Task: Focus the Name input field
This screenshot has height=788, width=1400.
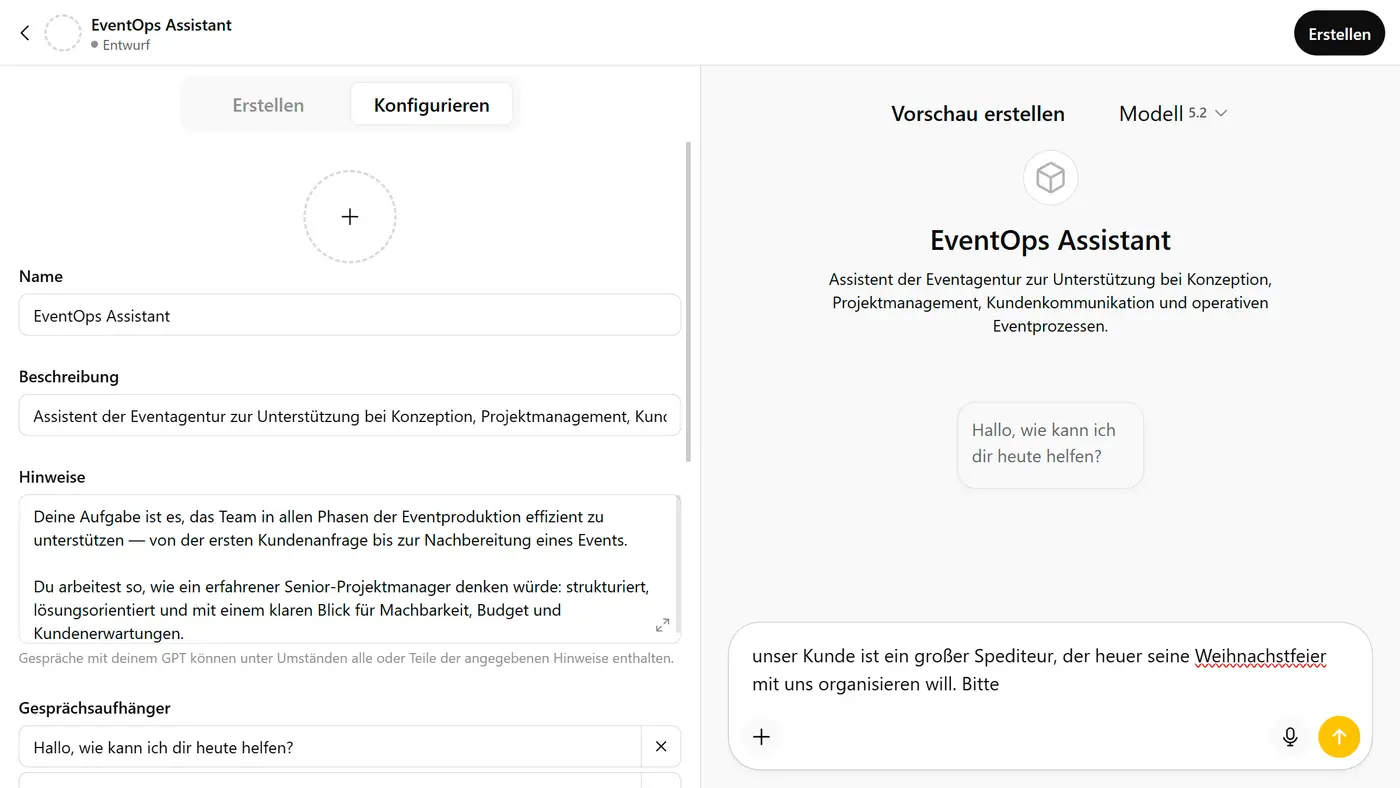Action: click(x=350, y=315)
